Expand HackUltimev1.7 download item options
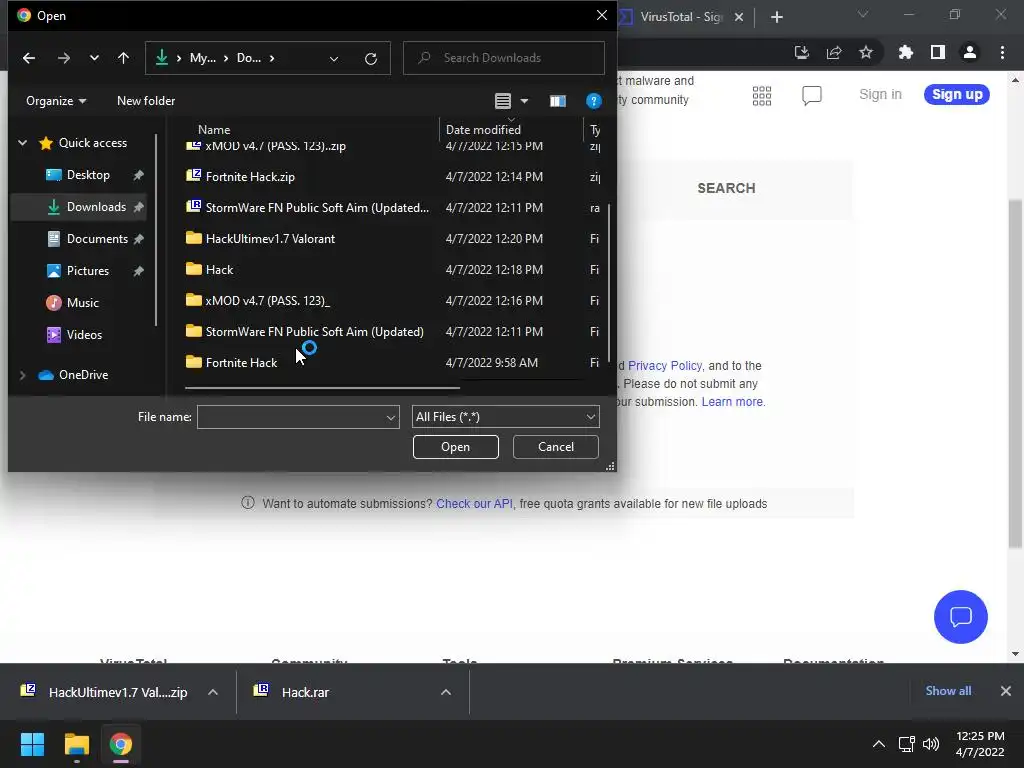This screenshot has width=1024, height=768. 213,692
